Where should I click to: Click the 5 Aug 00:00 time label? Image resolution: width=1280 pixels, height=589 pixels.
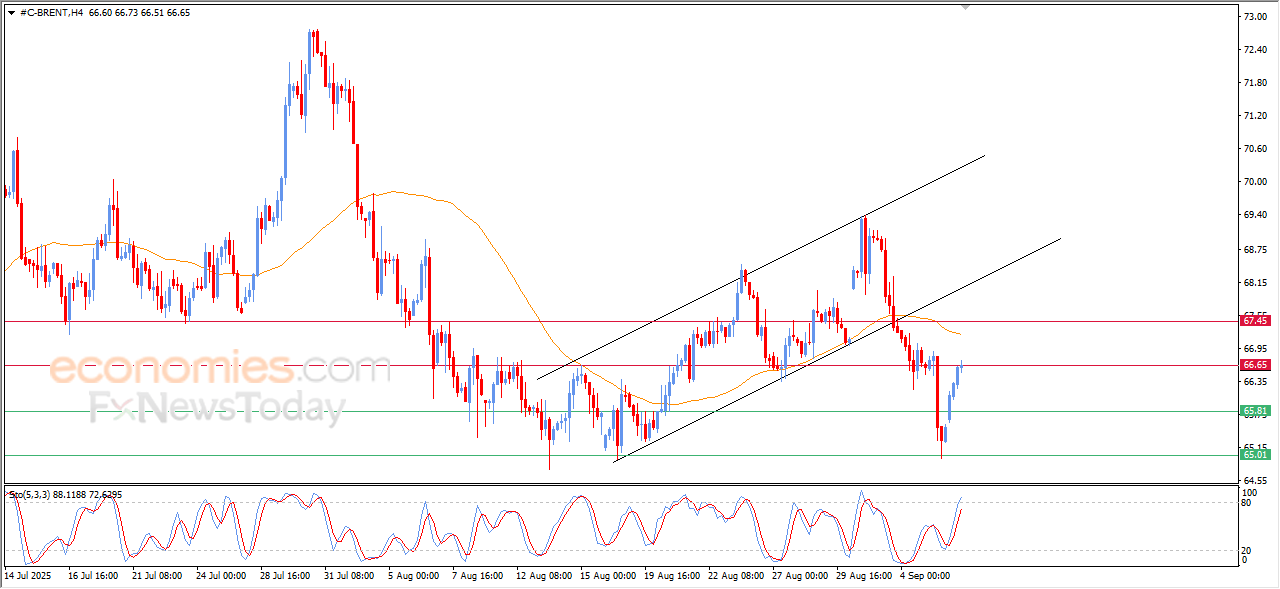(413, 576)
